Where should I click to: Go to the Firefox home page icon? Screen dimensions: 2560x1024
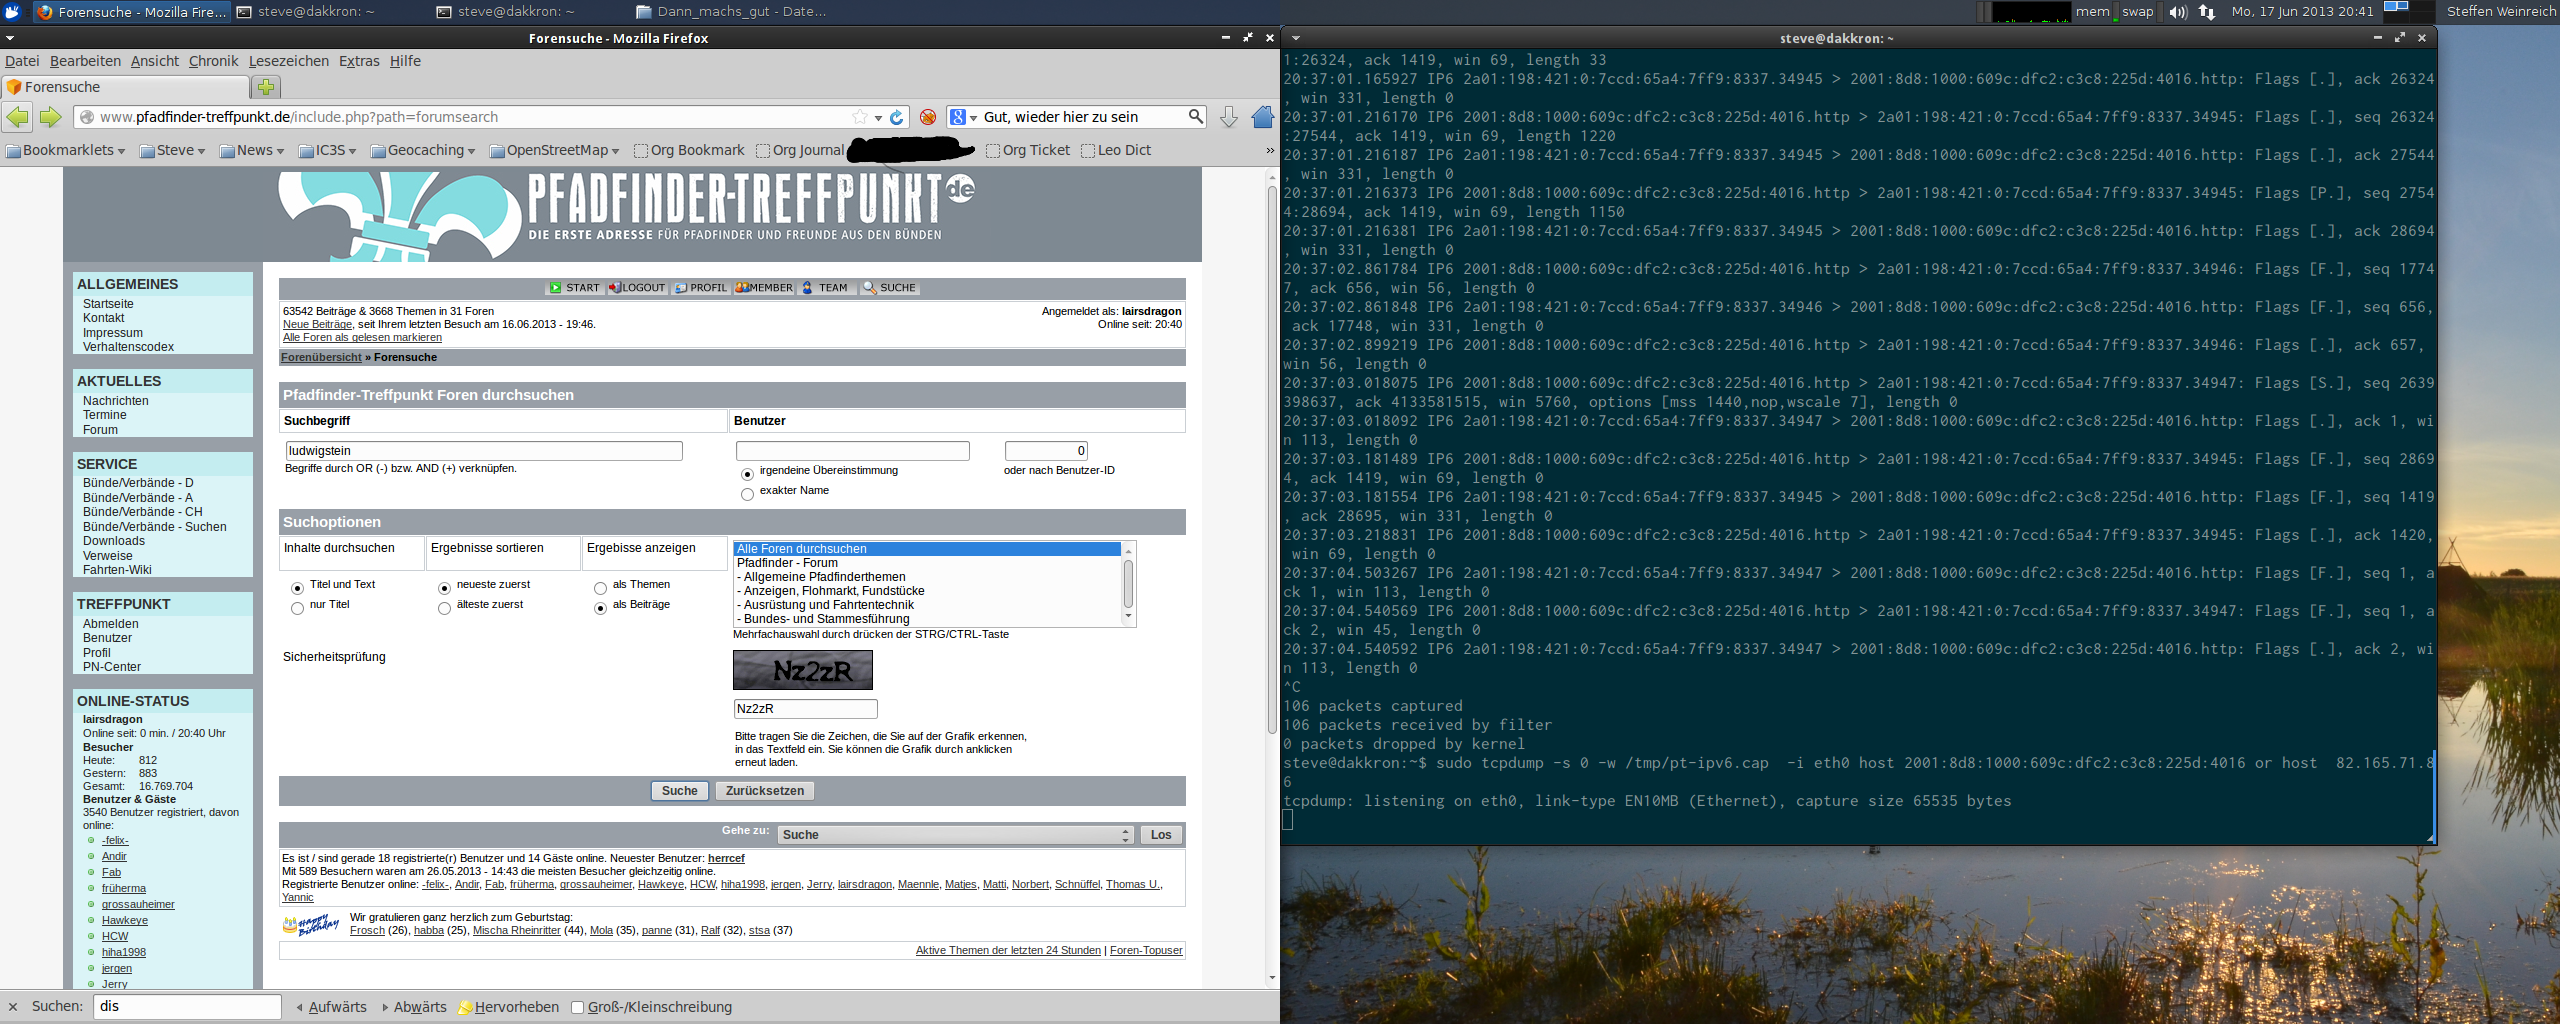pos(1262,118)
